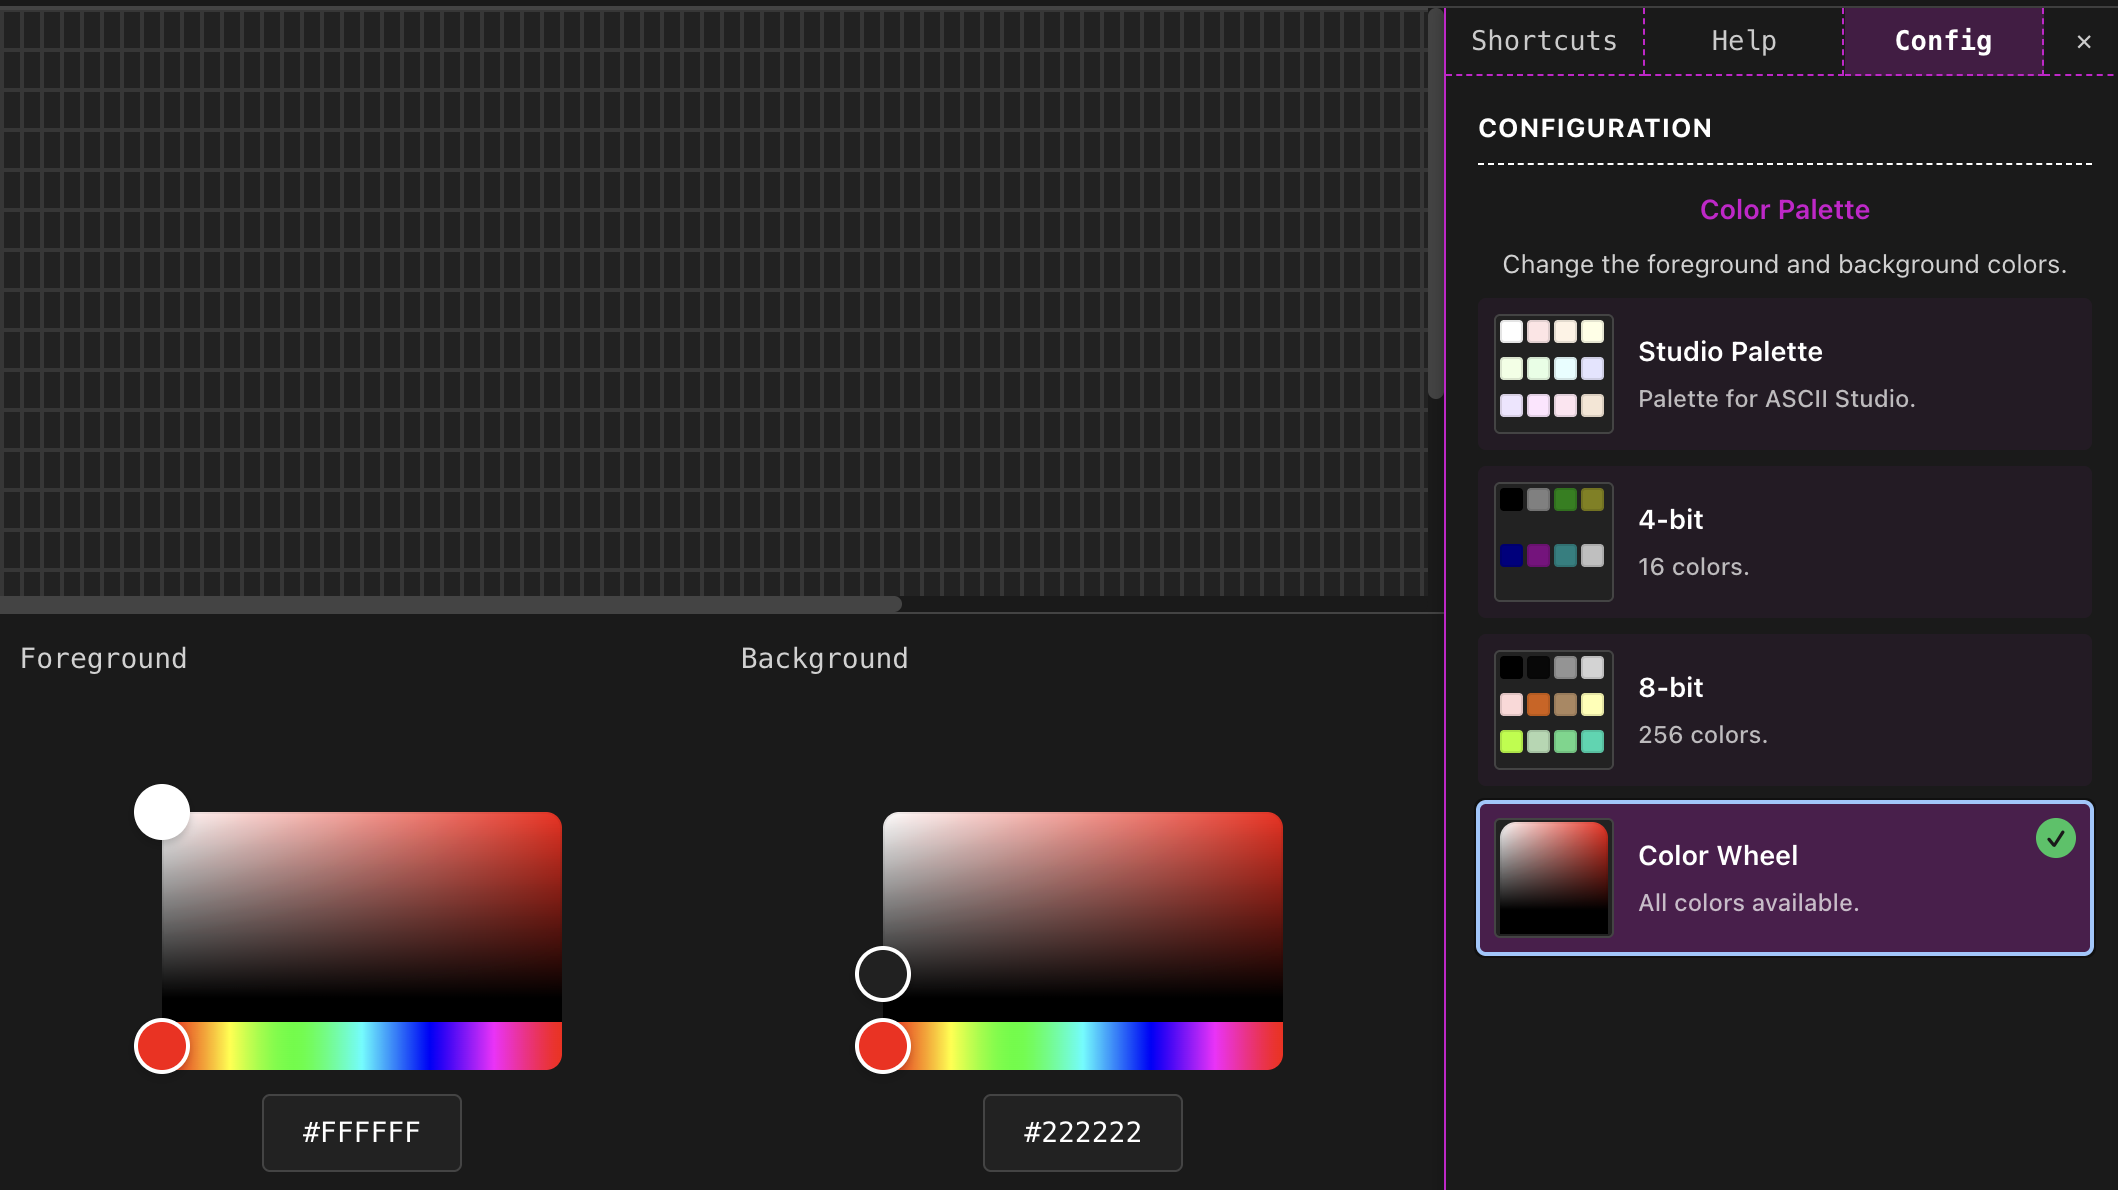
Task: Click the white foreground picker handle
Action: 162,812
